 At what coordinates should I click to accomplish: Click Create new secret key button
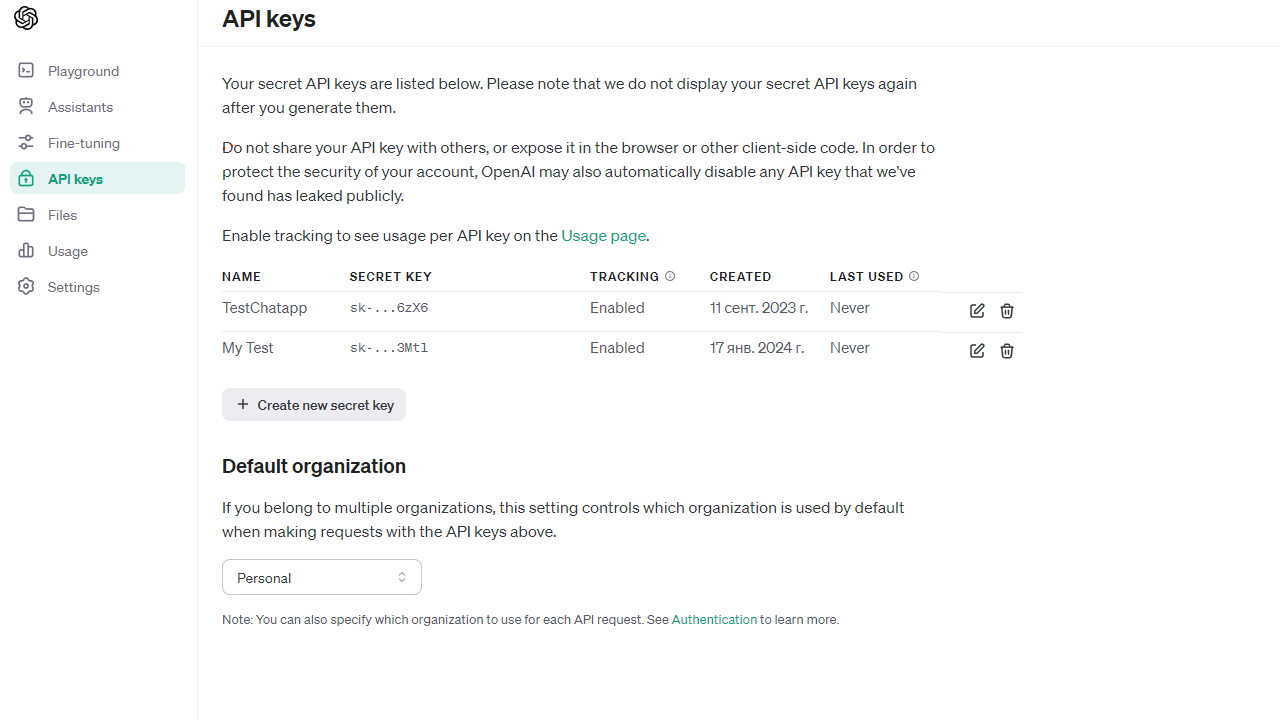(x=314, y=405)
